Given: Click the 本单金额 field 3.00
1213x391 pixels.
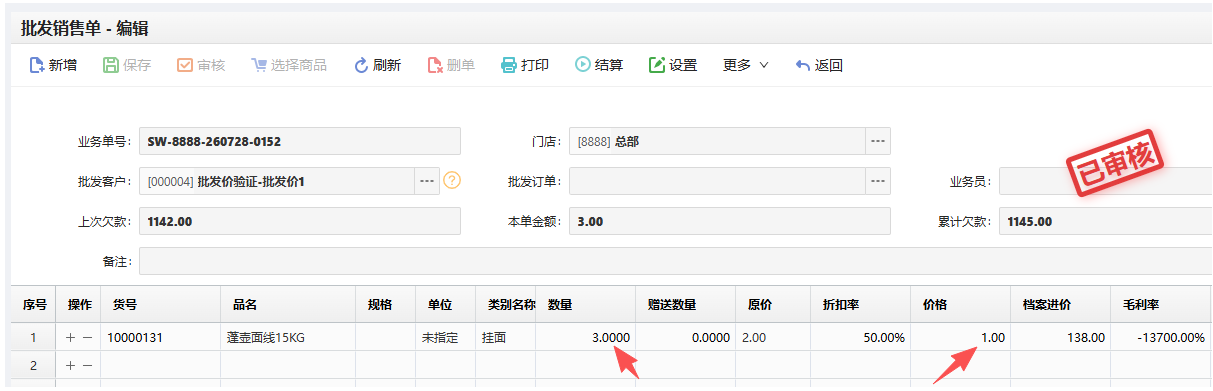Looking at the screenshot, I should click(x=729, y=221).
